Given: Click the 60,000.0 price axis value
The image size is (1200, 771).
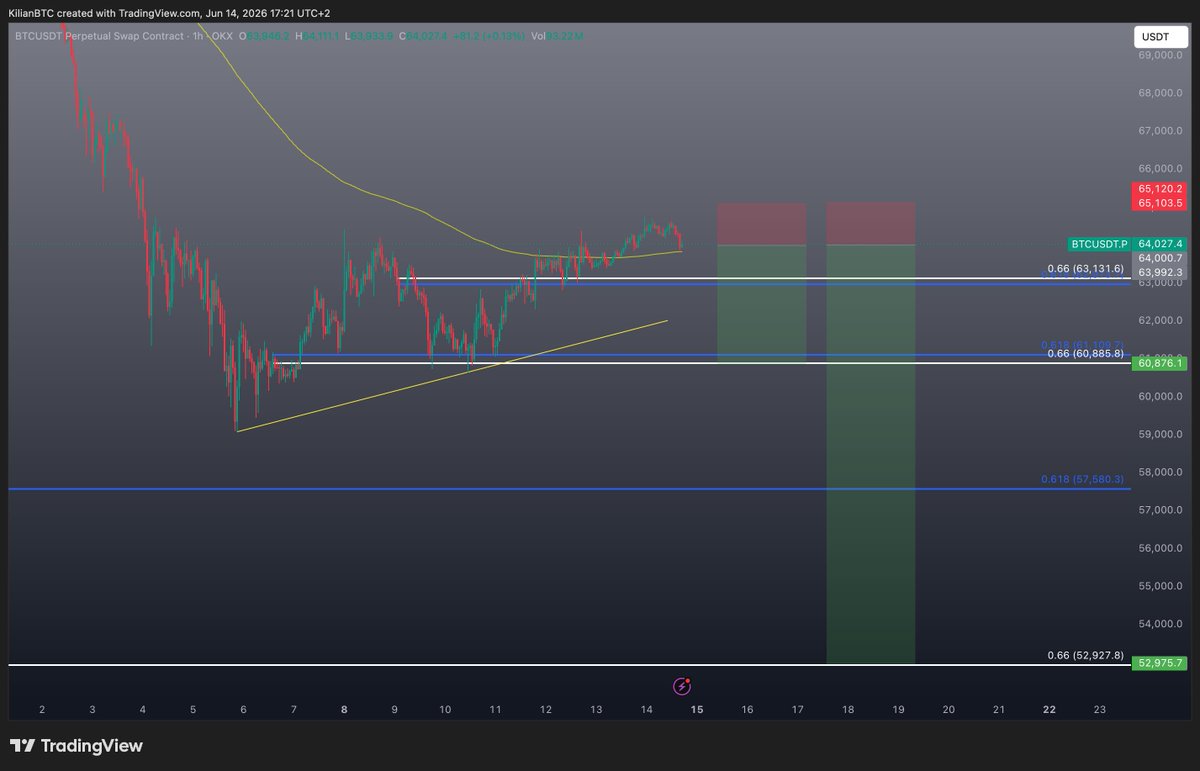Looking at the screenshot, I should click(1160, 396).
